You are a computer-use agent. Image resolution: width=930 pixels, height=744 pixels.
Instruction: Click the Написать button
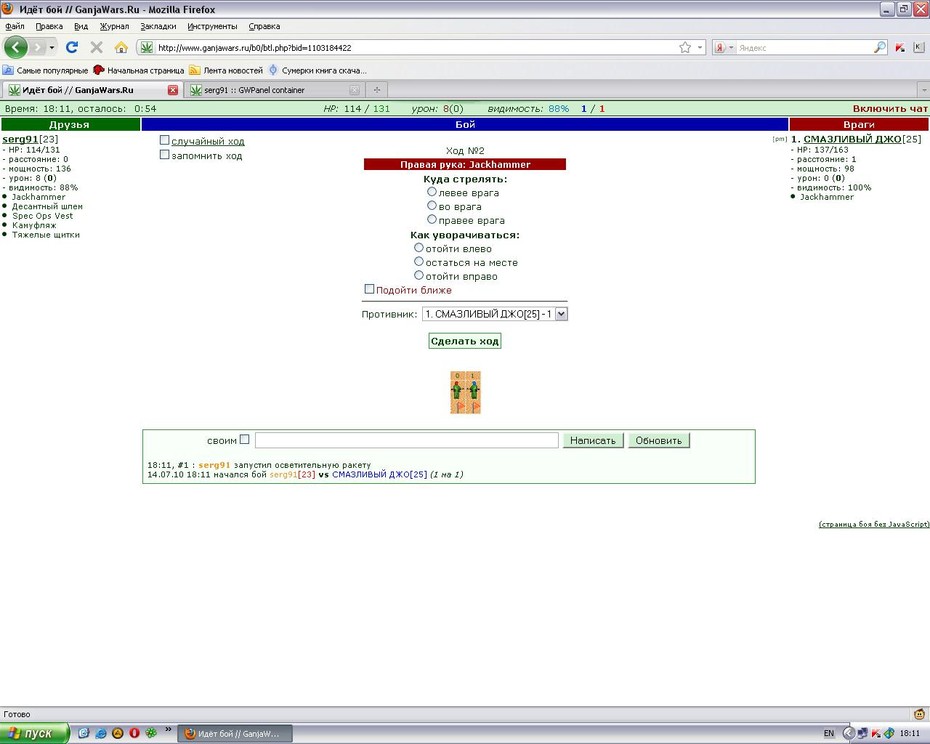(593, 440)
